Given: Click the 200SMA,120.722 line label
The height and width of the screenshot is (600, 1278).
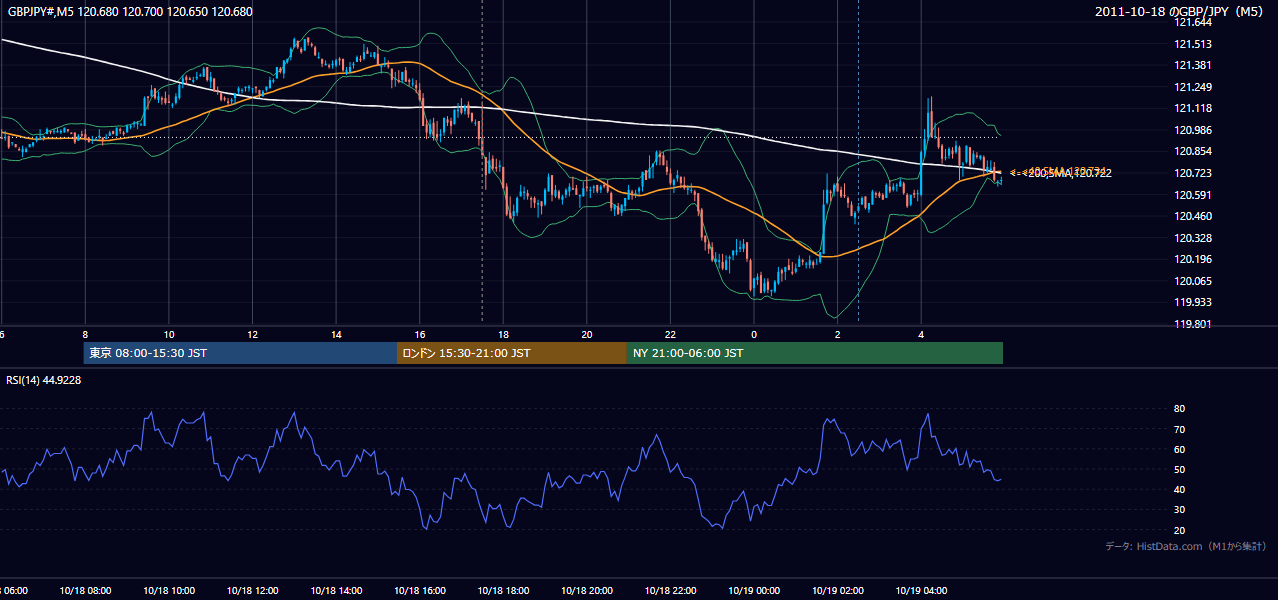Looking at the screenshot, I should (x=1067, y=174).
